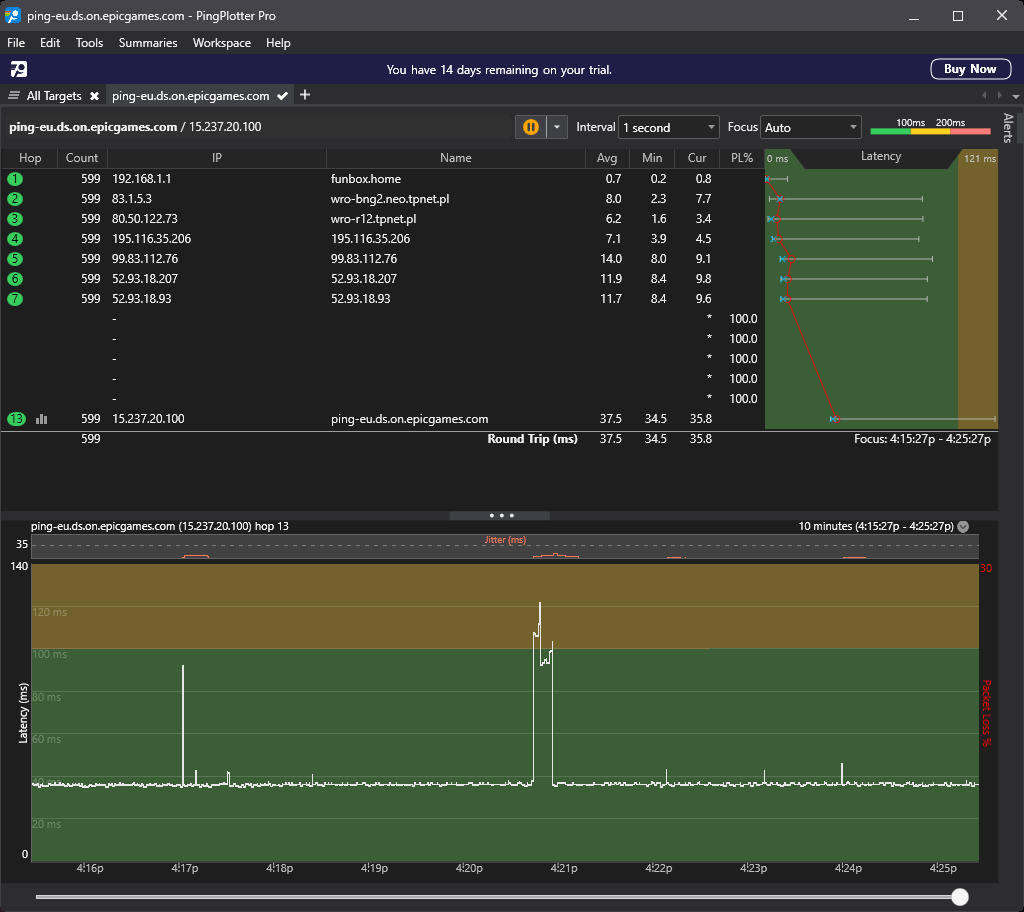Select IP cell 192.168.1.1
The height and width of the screenshot is (912, 1024).
(x=142, y=179)
